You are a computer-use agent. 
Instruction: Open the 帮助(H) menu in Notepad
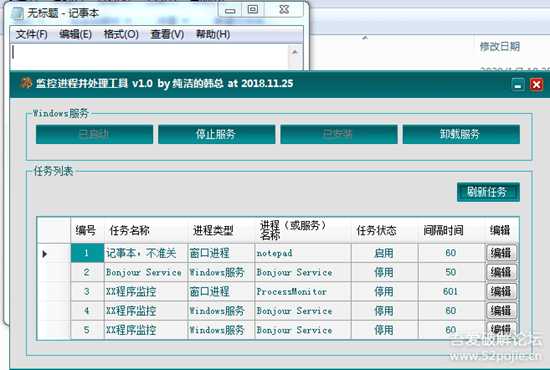[x=213, y=34]
